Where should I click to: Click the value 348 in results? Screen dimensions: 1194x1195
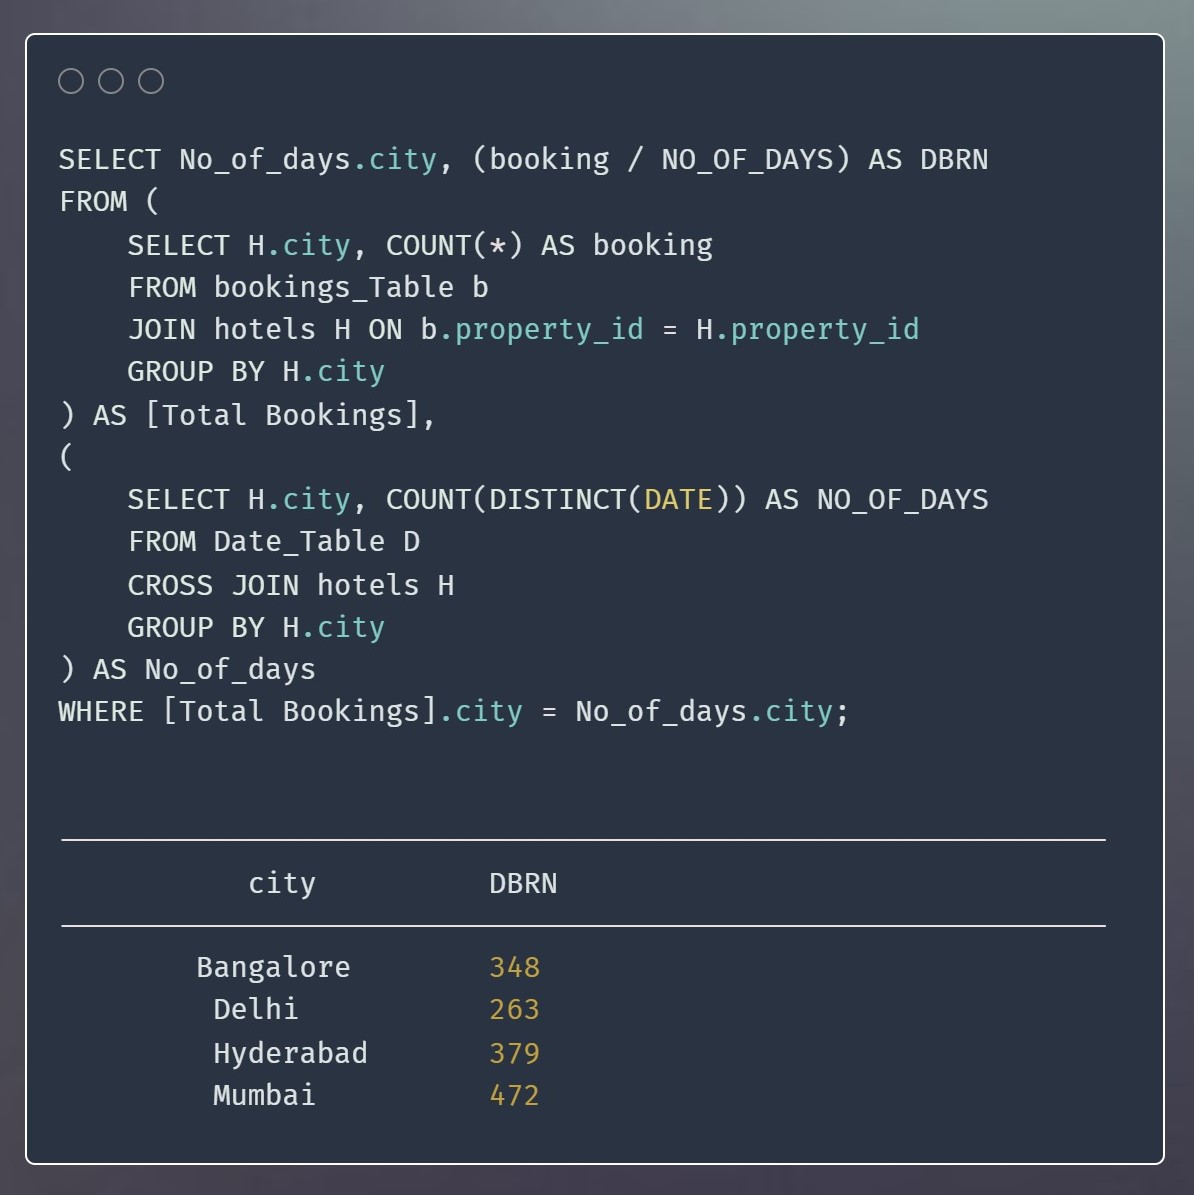coord(514,968)
